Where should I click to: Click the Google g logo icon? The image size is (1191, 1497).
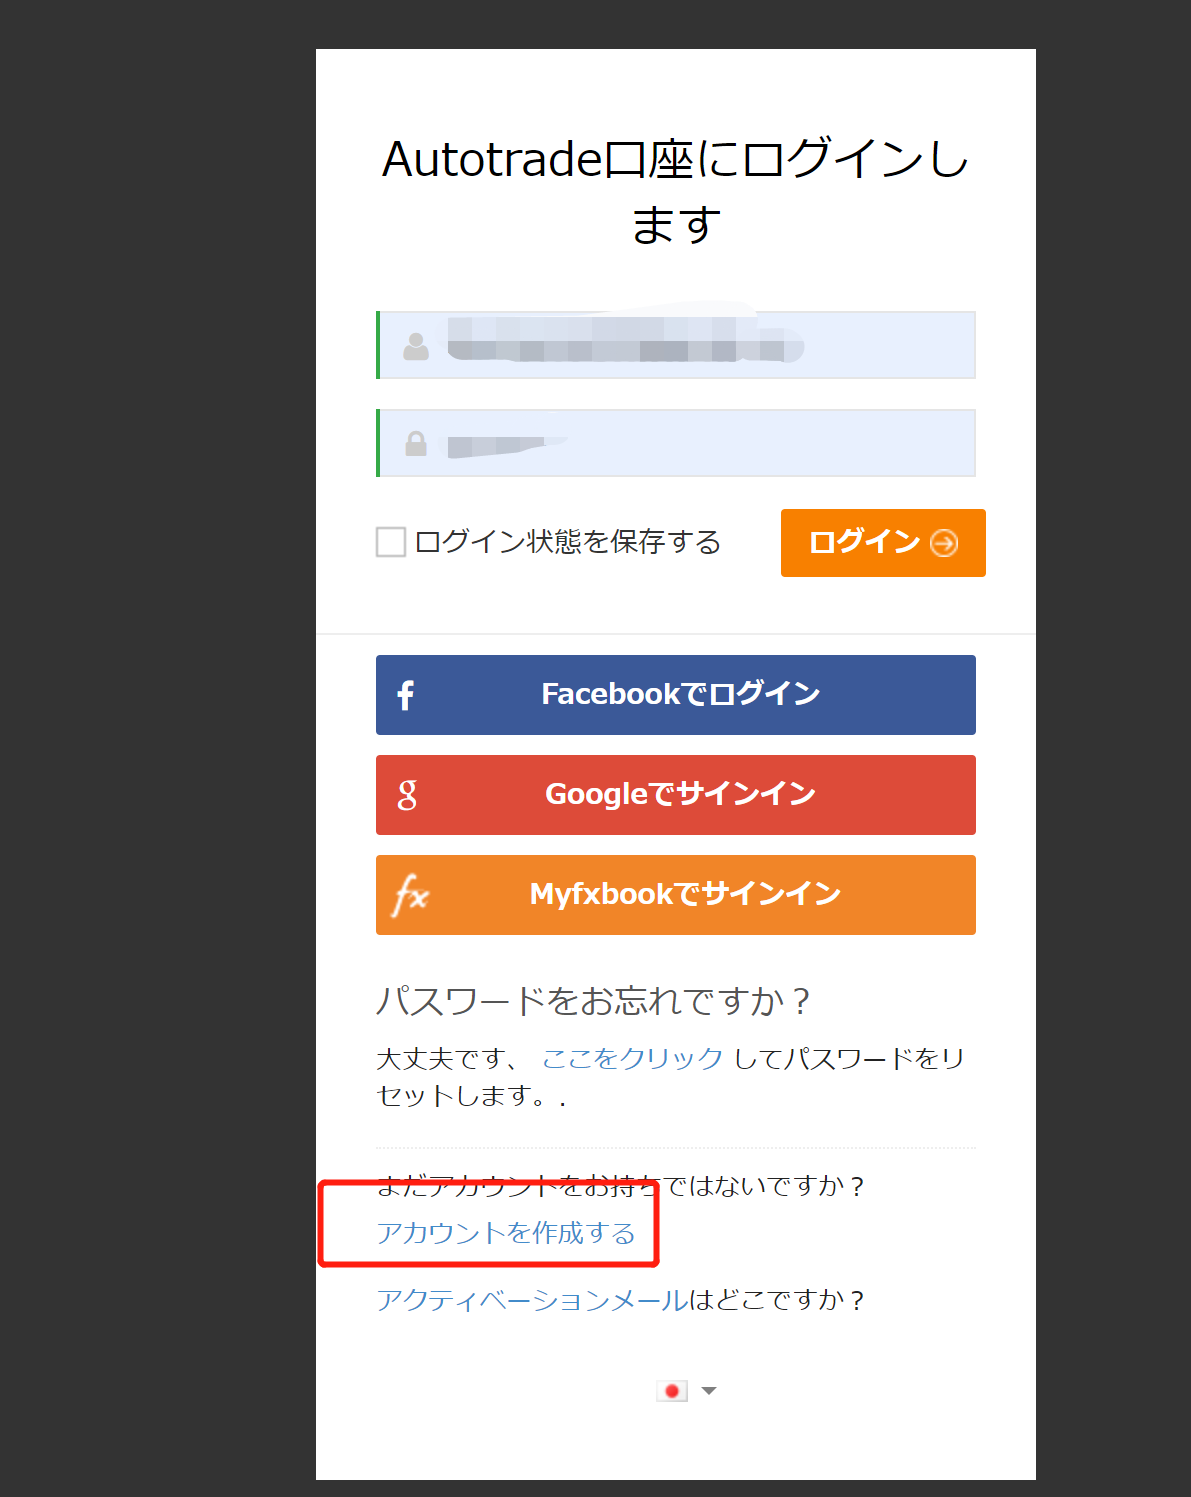tap(407, 795)
